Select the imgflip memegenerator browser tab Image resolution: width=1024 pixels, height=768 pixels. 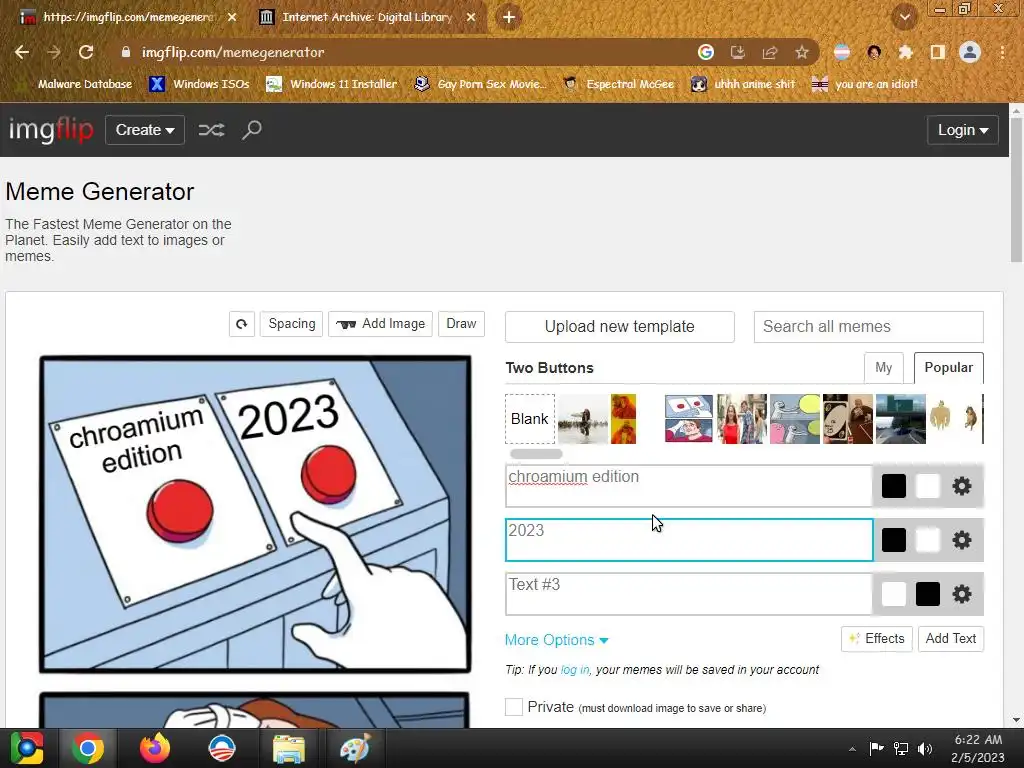tap(127, 17)
